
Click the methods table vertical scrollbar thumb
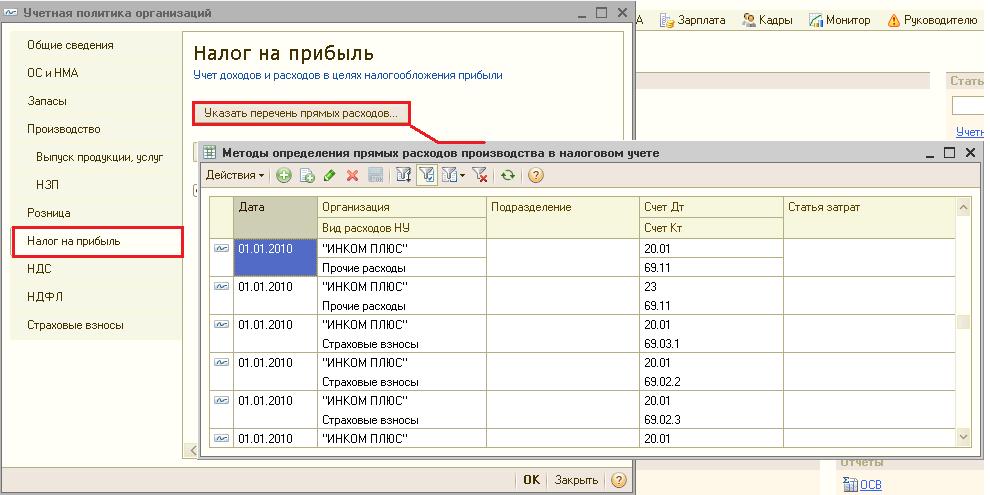click(963, 323)
